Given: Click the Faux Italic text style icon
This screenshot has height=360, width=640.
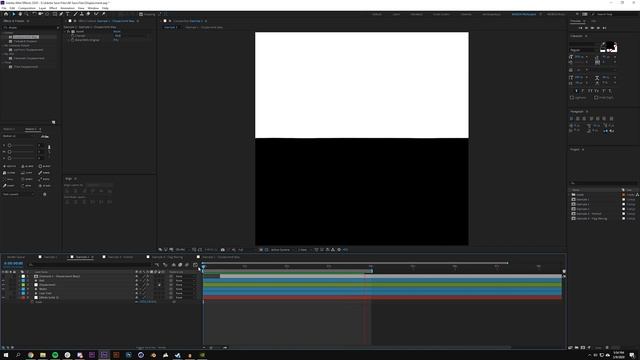Looking at the screenshot, I should (583, 91).
